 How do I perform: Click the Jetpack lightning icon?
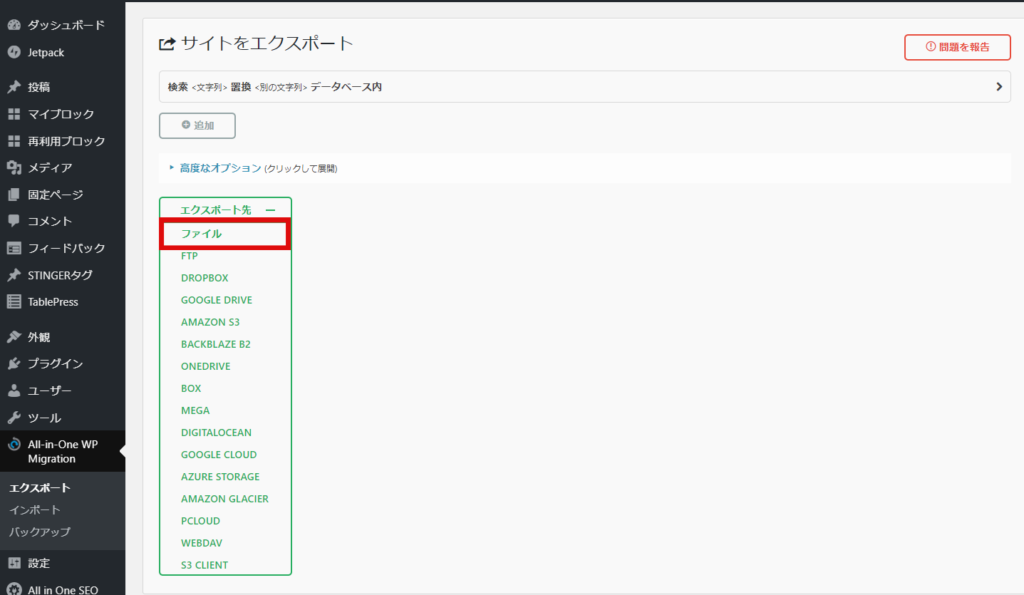(14, 52)
